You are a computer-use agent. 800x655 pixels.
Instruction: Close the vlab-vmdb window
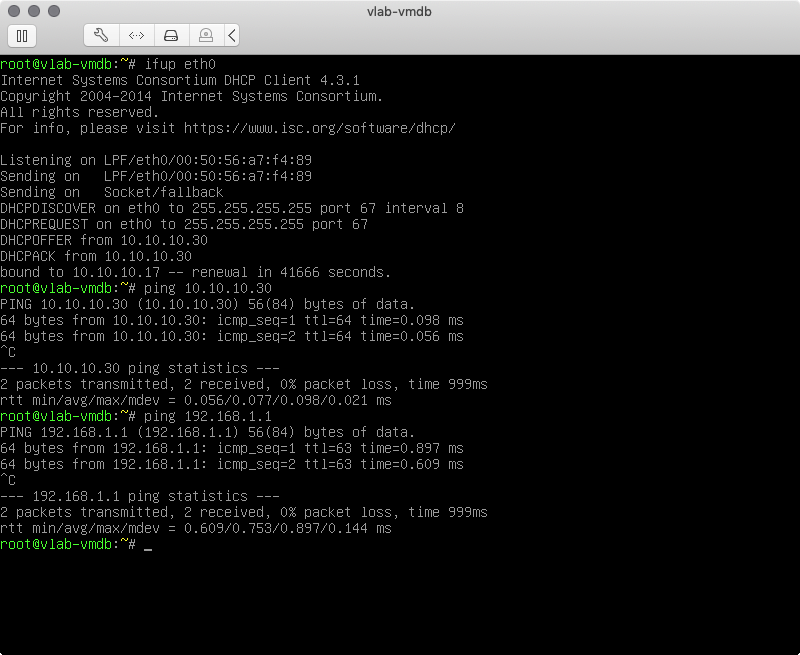pos(13,11)
